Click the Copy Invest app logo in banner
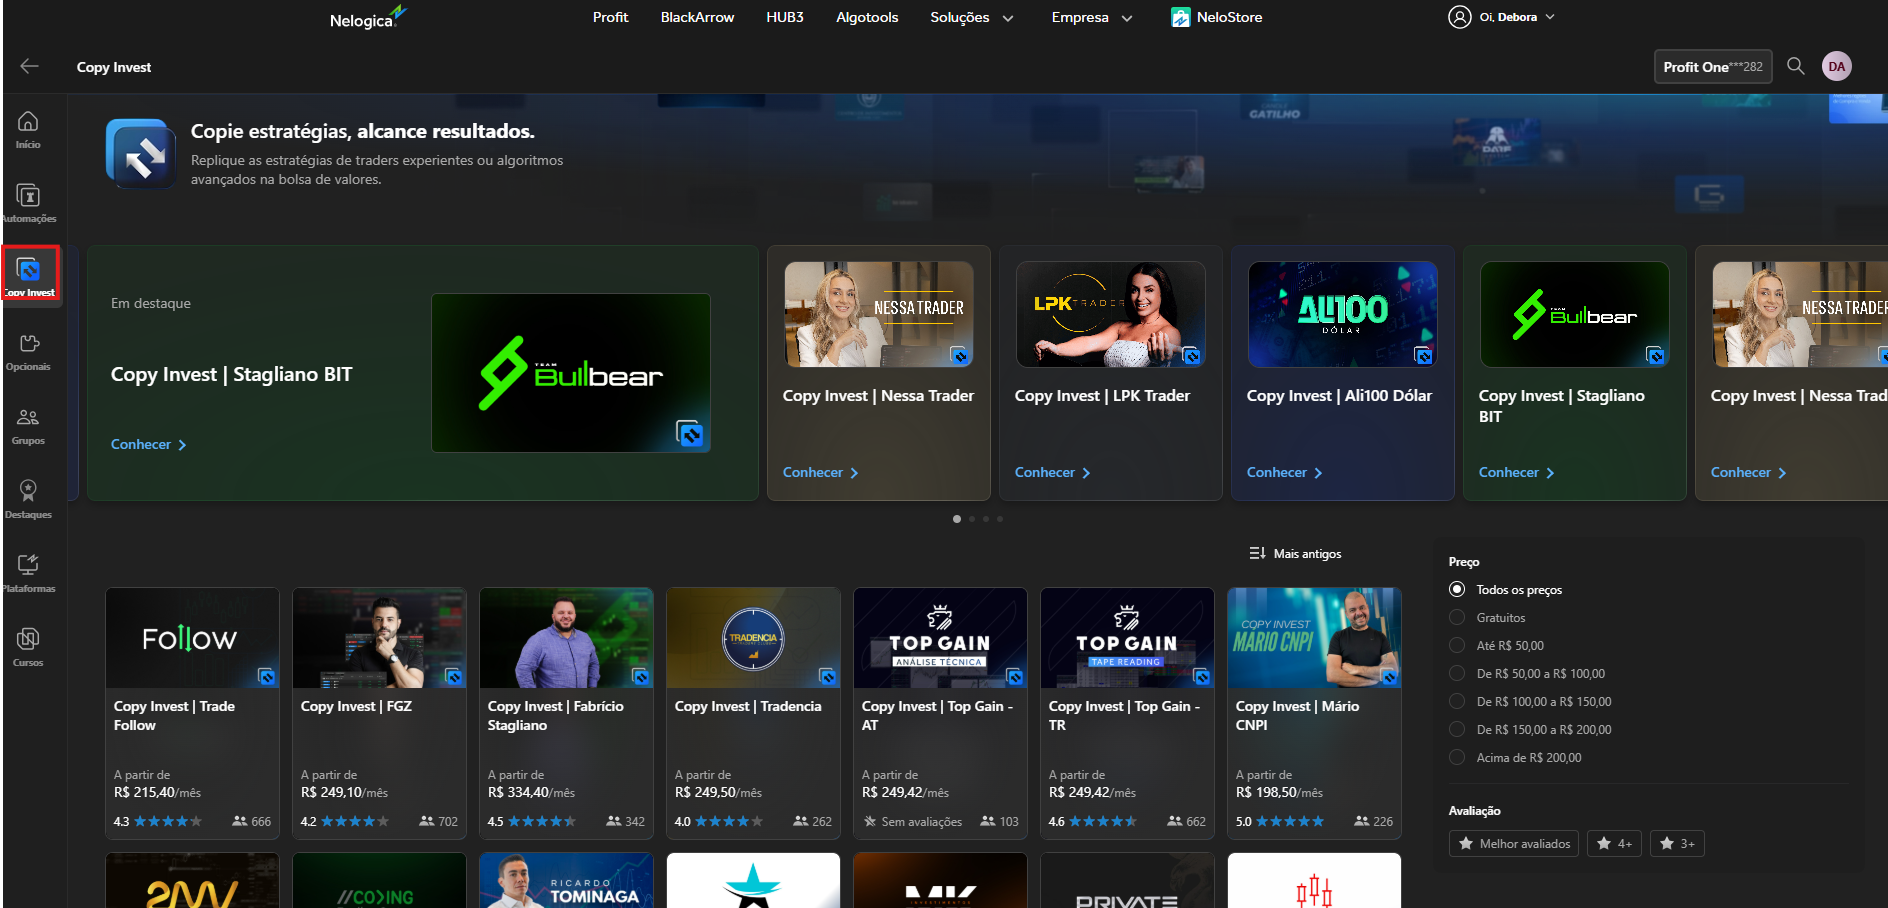The width and height of the screenshot is (1888, 908). tap(142, 154)
